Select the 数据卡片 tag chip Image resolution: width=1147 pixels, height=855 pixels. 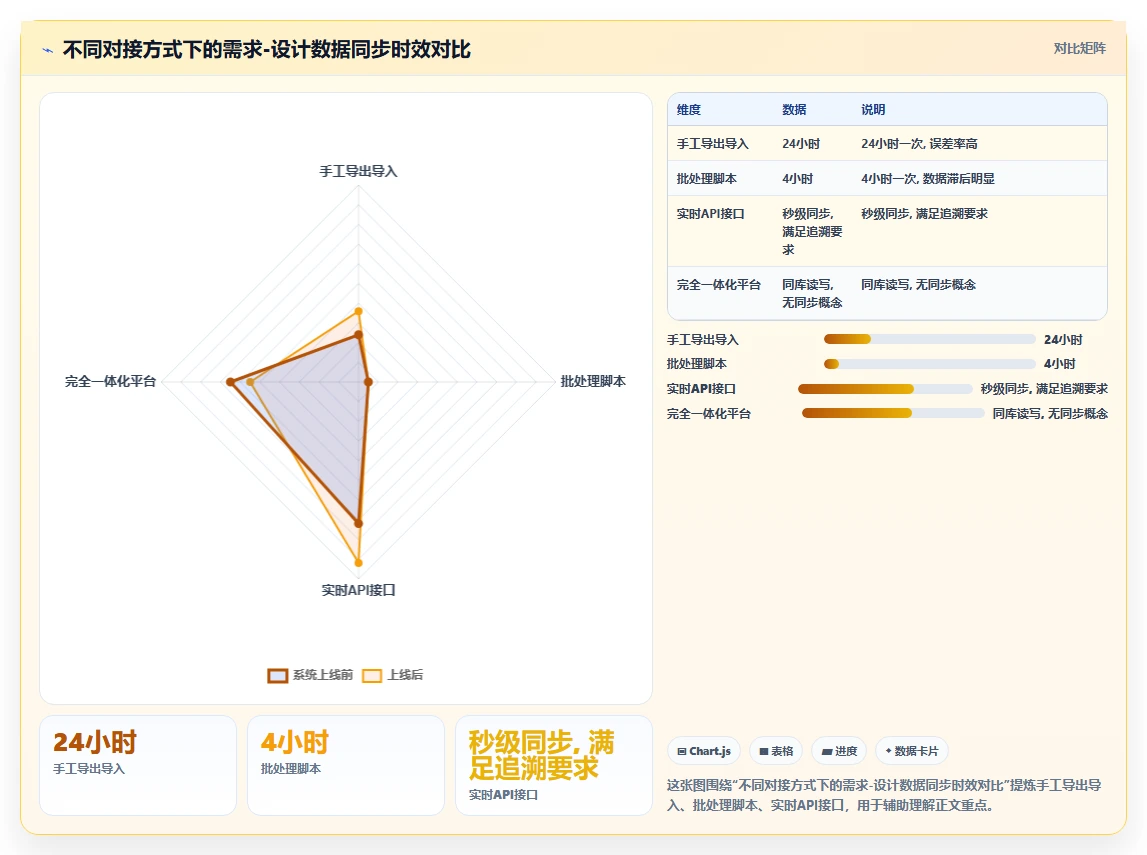[x=911, y=751]
